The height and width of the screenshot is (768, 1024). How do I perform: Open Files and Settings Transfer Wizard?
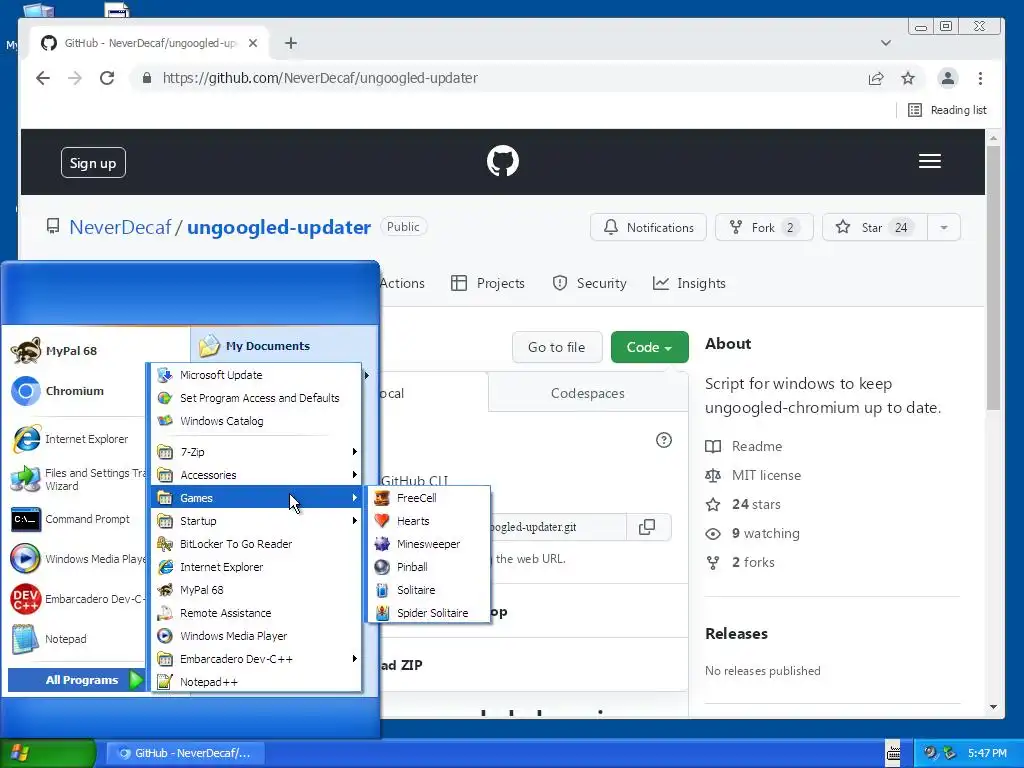[x=75, y=479]
